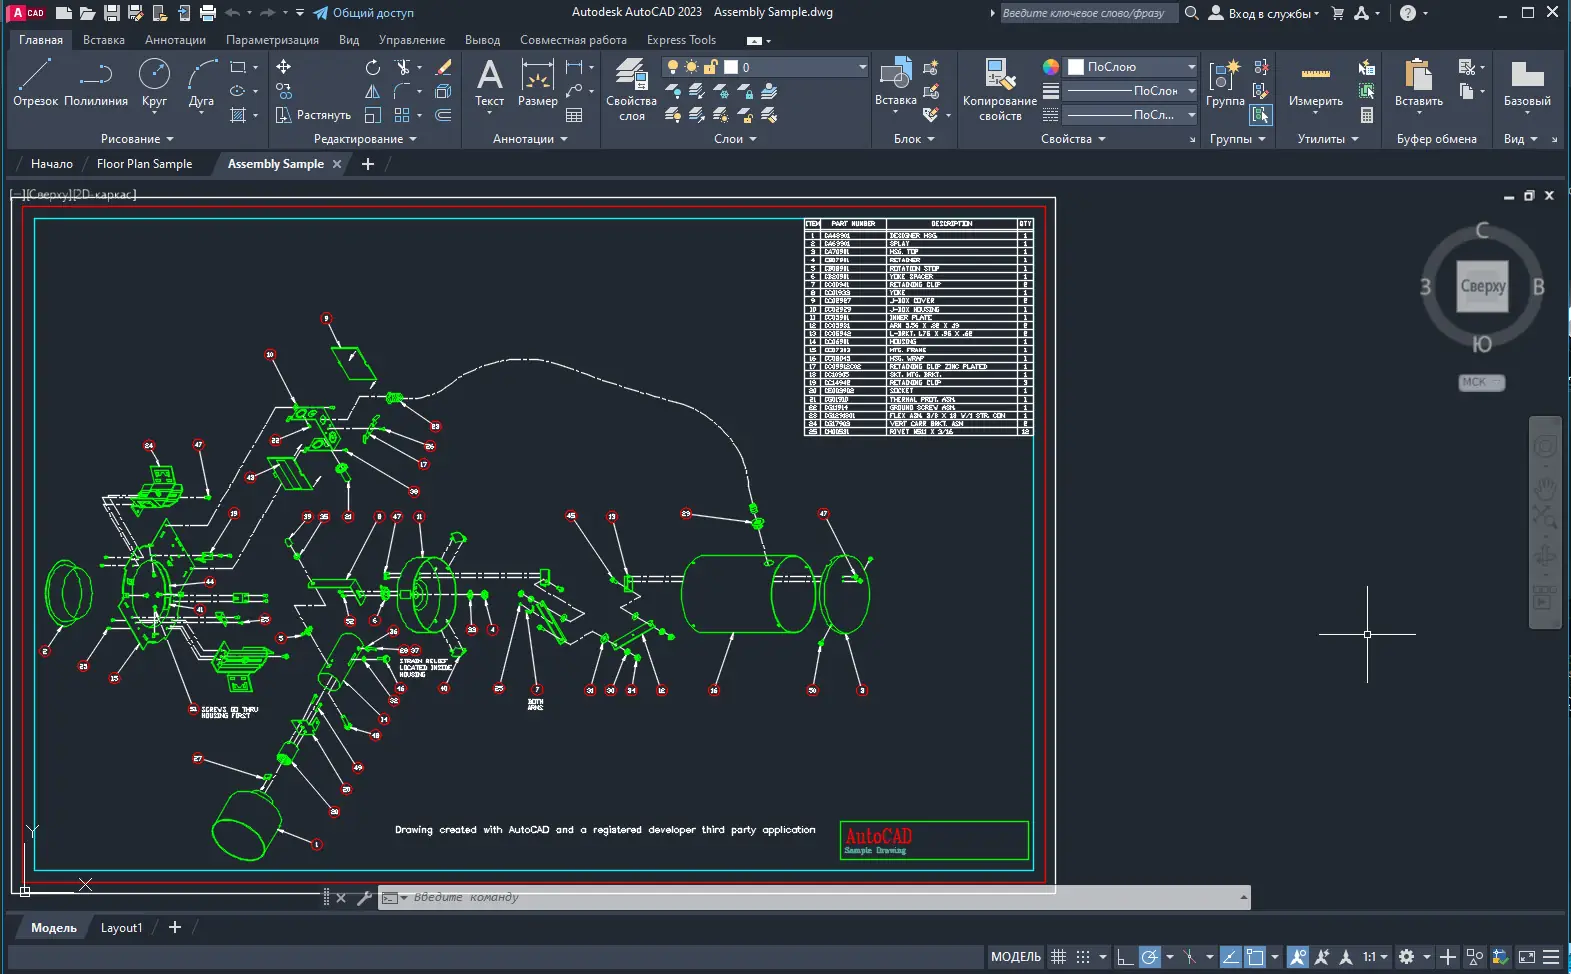The height and width of the screenshot is (974, 1571).
Task: Toggle ortho mode in status bar
Action: click(1125, 957)
